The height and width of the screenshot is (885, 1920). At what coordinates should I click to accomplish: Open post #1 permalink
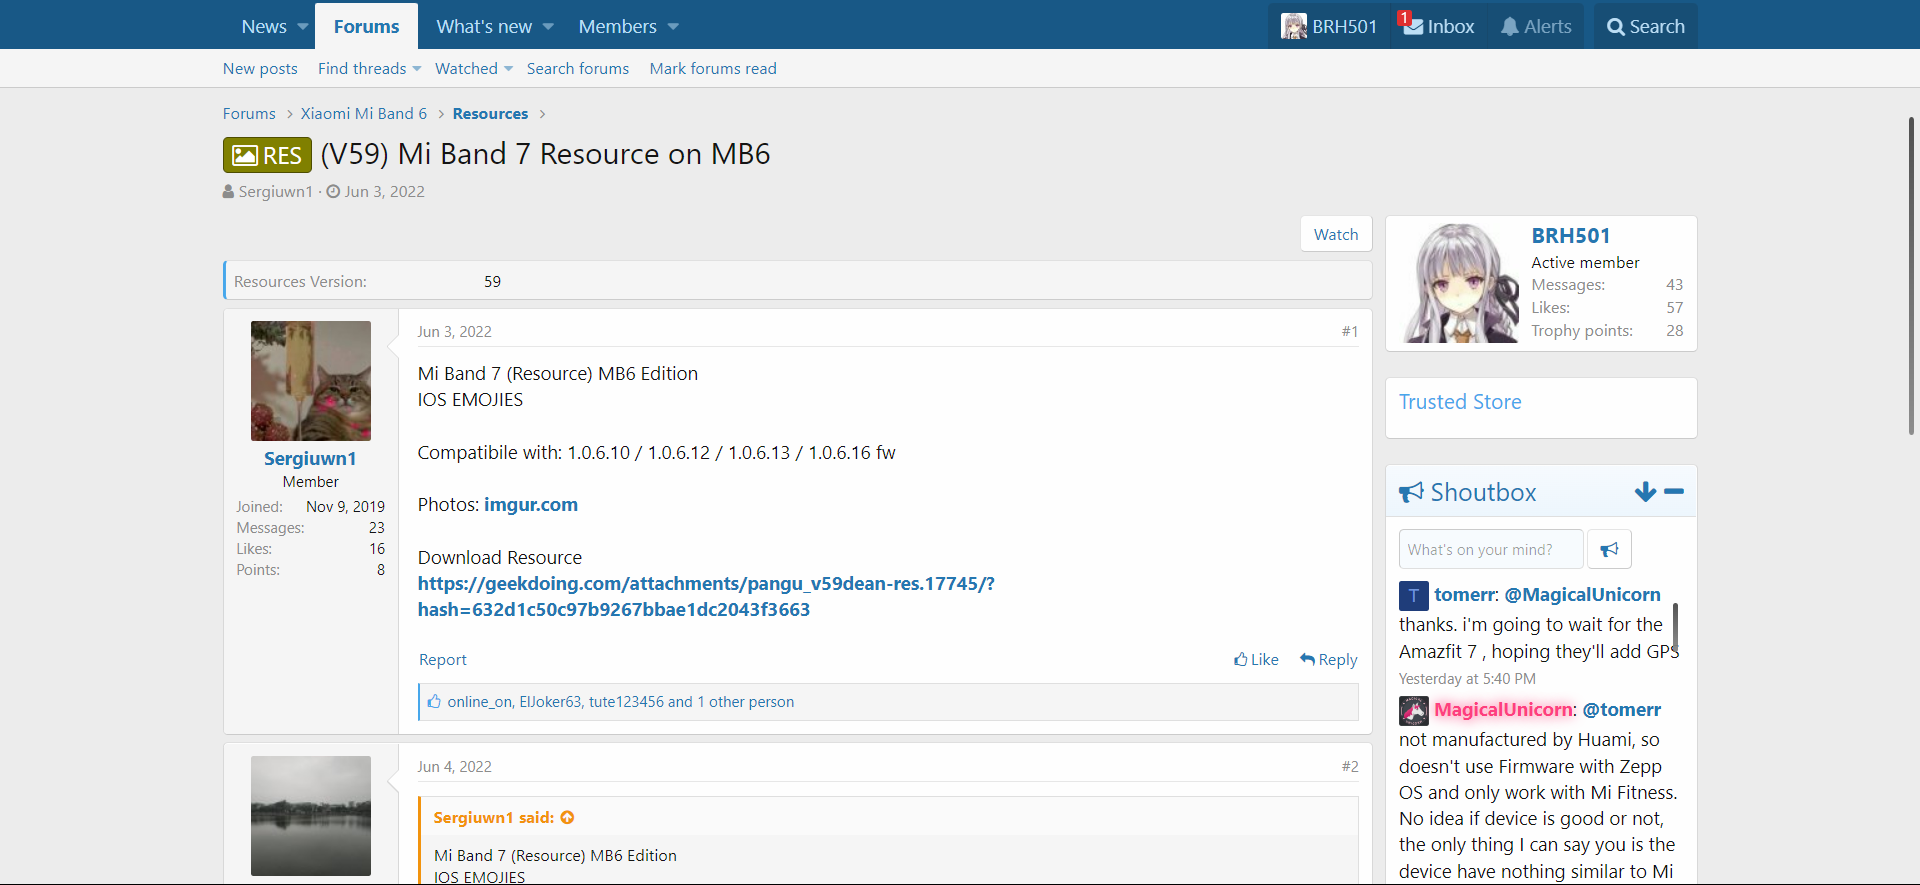tap(1350, 332)
